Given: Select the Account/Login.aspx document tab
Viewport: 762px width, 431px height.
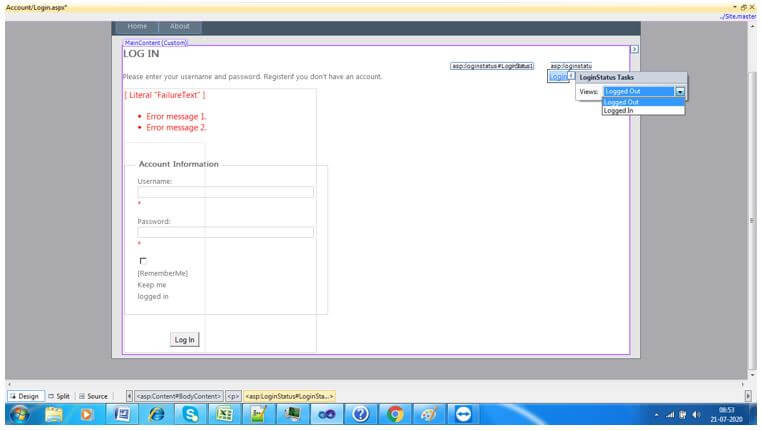Looking at the screenshot, I should pyautogui.click(x=36, y=7).
